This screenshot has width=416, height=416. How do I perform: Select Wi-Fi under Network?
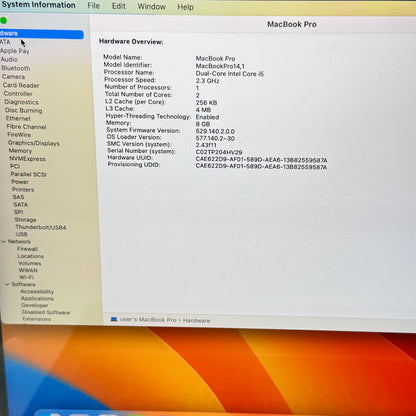[27, 277]
